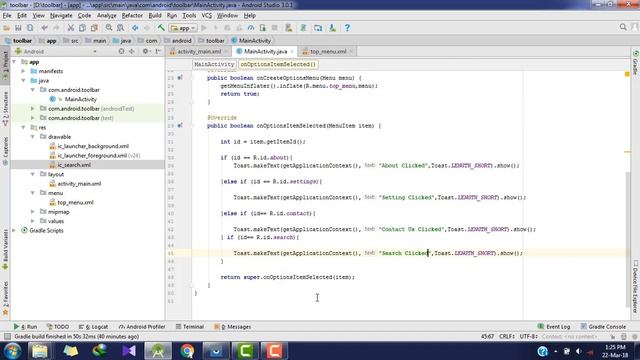Open the app run configuration dropdown
The image size is (640, 360).
(183, 28)
